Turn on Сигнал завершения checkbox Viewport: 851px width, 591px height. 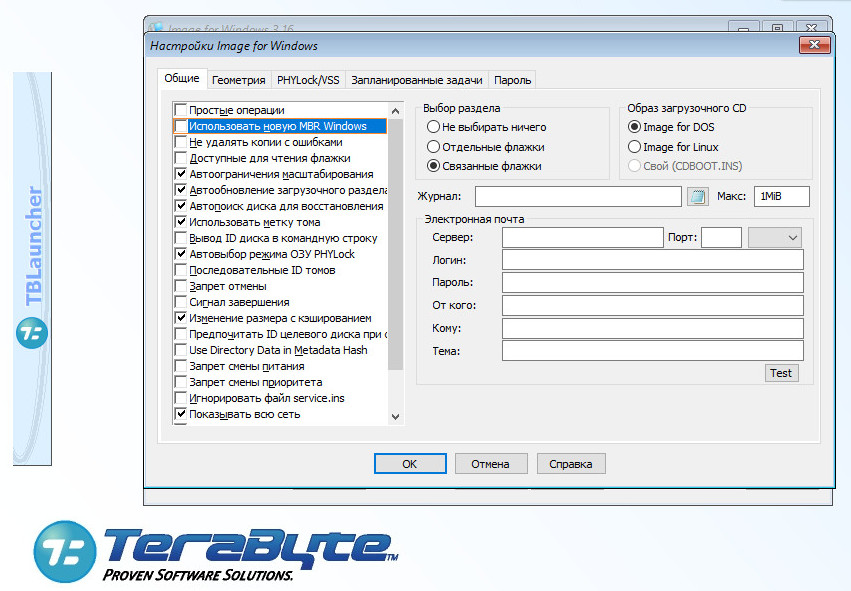pyautogui.click(x=181, y=302)
